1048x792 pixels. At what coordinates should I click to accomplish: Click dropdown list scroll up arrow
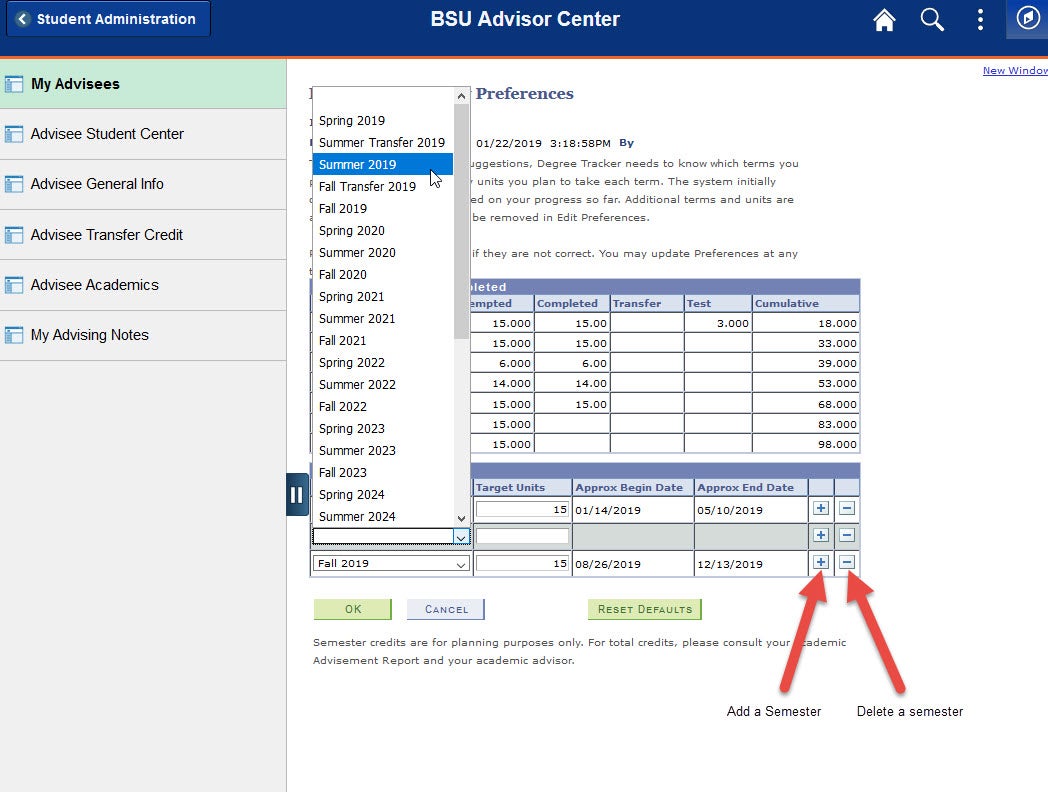coord(461,96)
